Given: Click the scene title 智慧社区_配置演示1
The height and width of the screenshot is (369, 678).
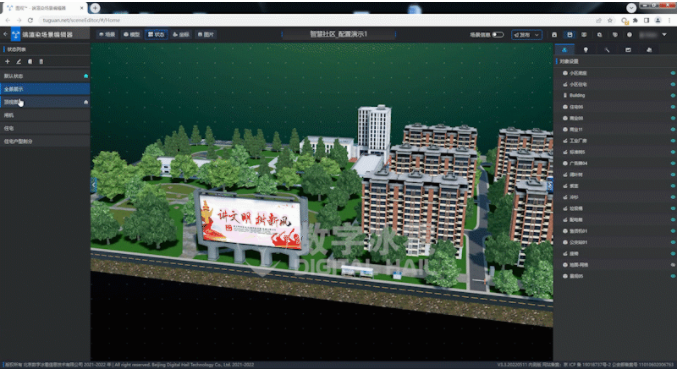Looking at the screenshot, I should (339, 34).
